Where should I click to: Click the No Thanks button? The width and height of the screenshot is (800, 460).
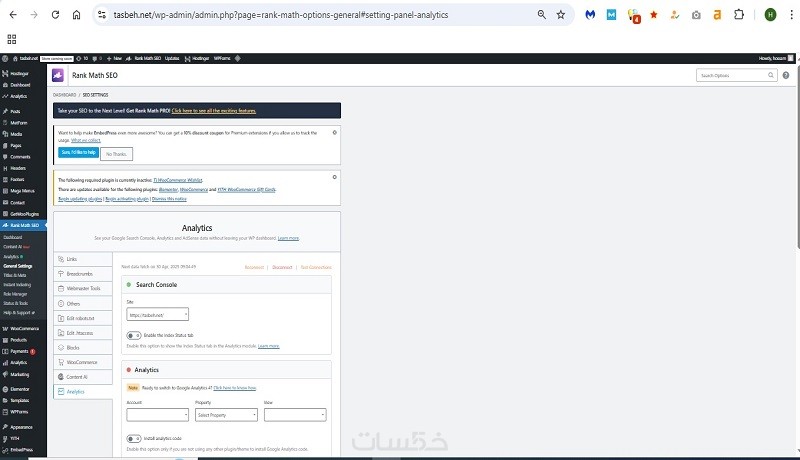click(116, 154)
